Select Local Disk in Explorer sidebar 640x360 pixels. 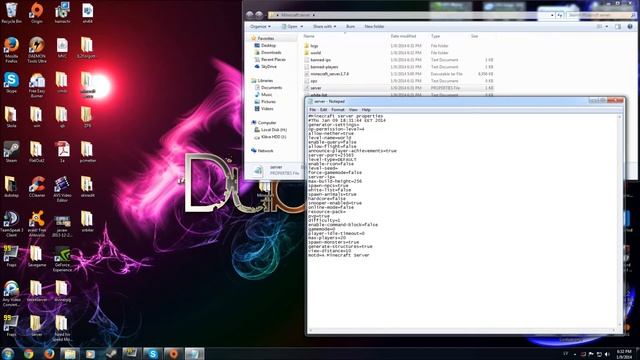(273, 129)
